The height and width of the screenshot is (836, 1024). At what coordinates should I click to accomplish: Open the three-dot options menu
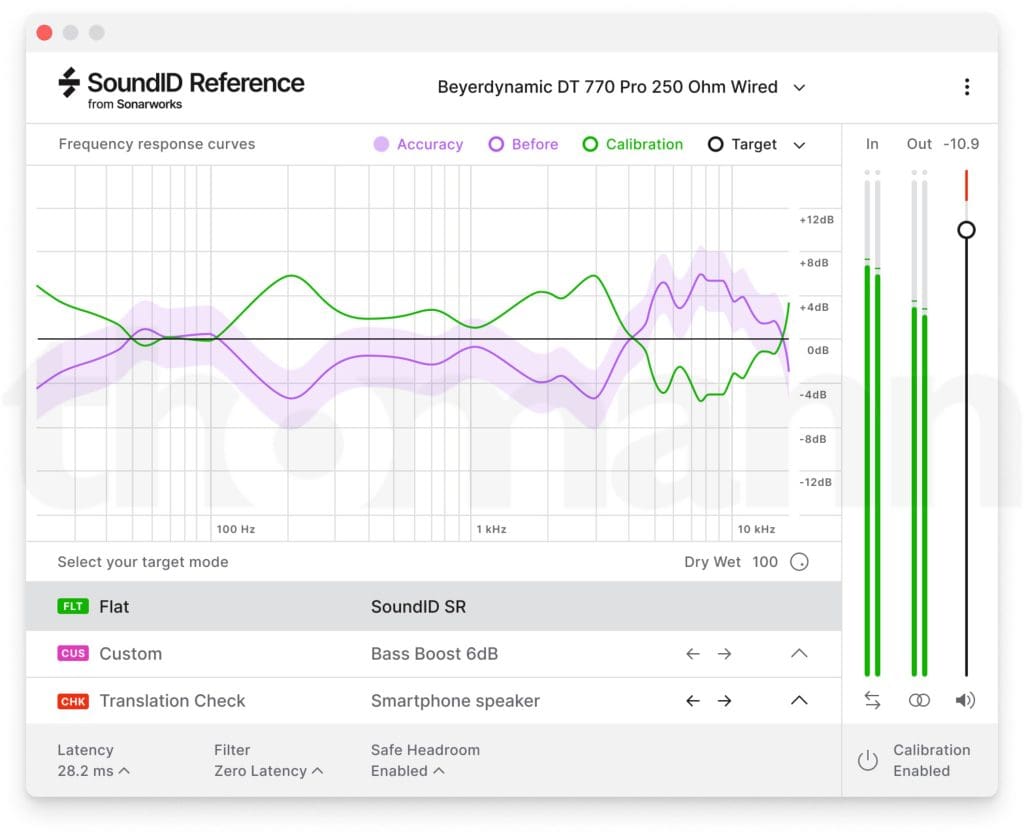[x=966, y=87]
